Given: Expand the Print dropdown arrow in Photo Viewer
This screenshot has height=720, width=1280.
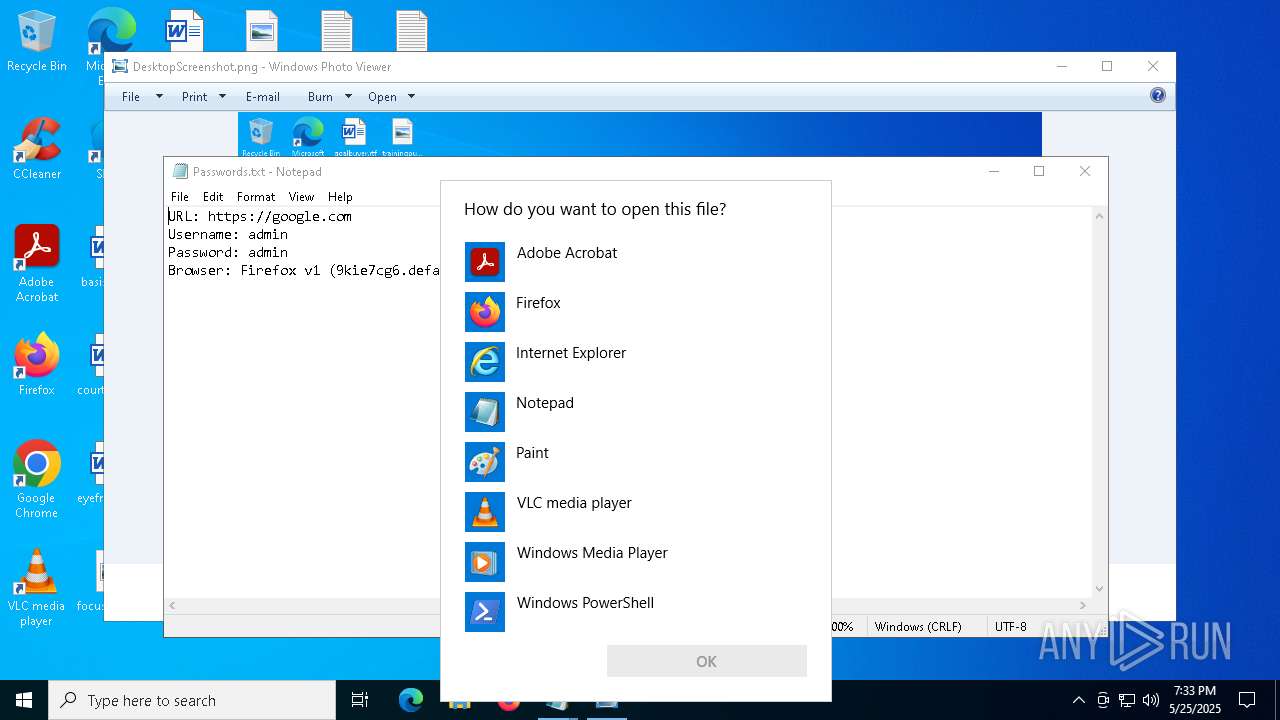Looking at the screenshot, I should [222, 97].
